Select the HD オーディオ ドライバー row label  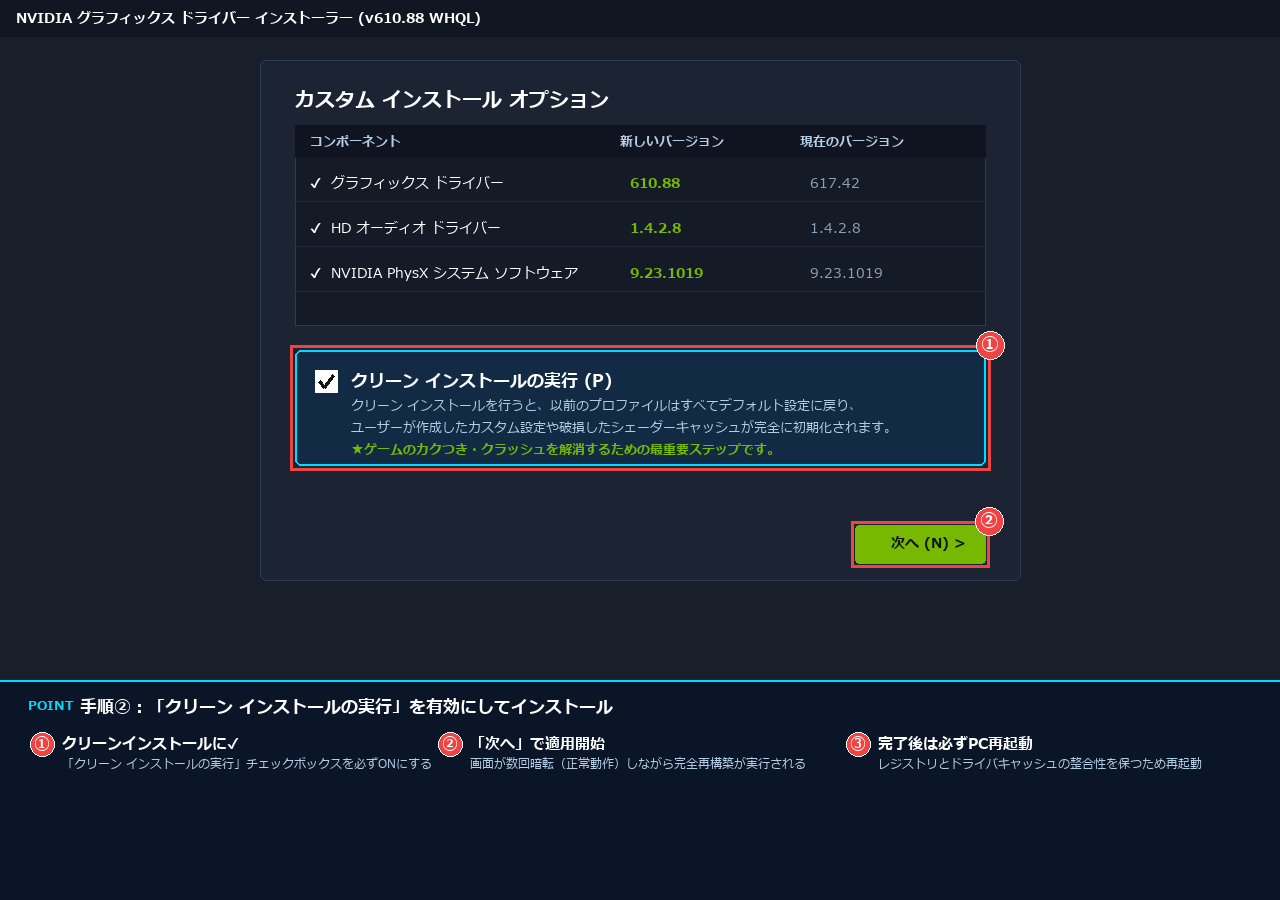click(x=416, y=228)
